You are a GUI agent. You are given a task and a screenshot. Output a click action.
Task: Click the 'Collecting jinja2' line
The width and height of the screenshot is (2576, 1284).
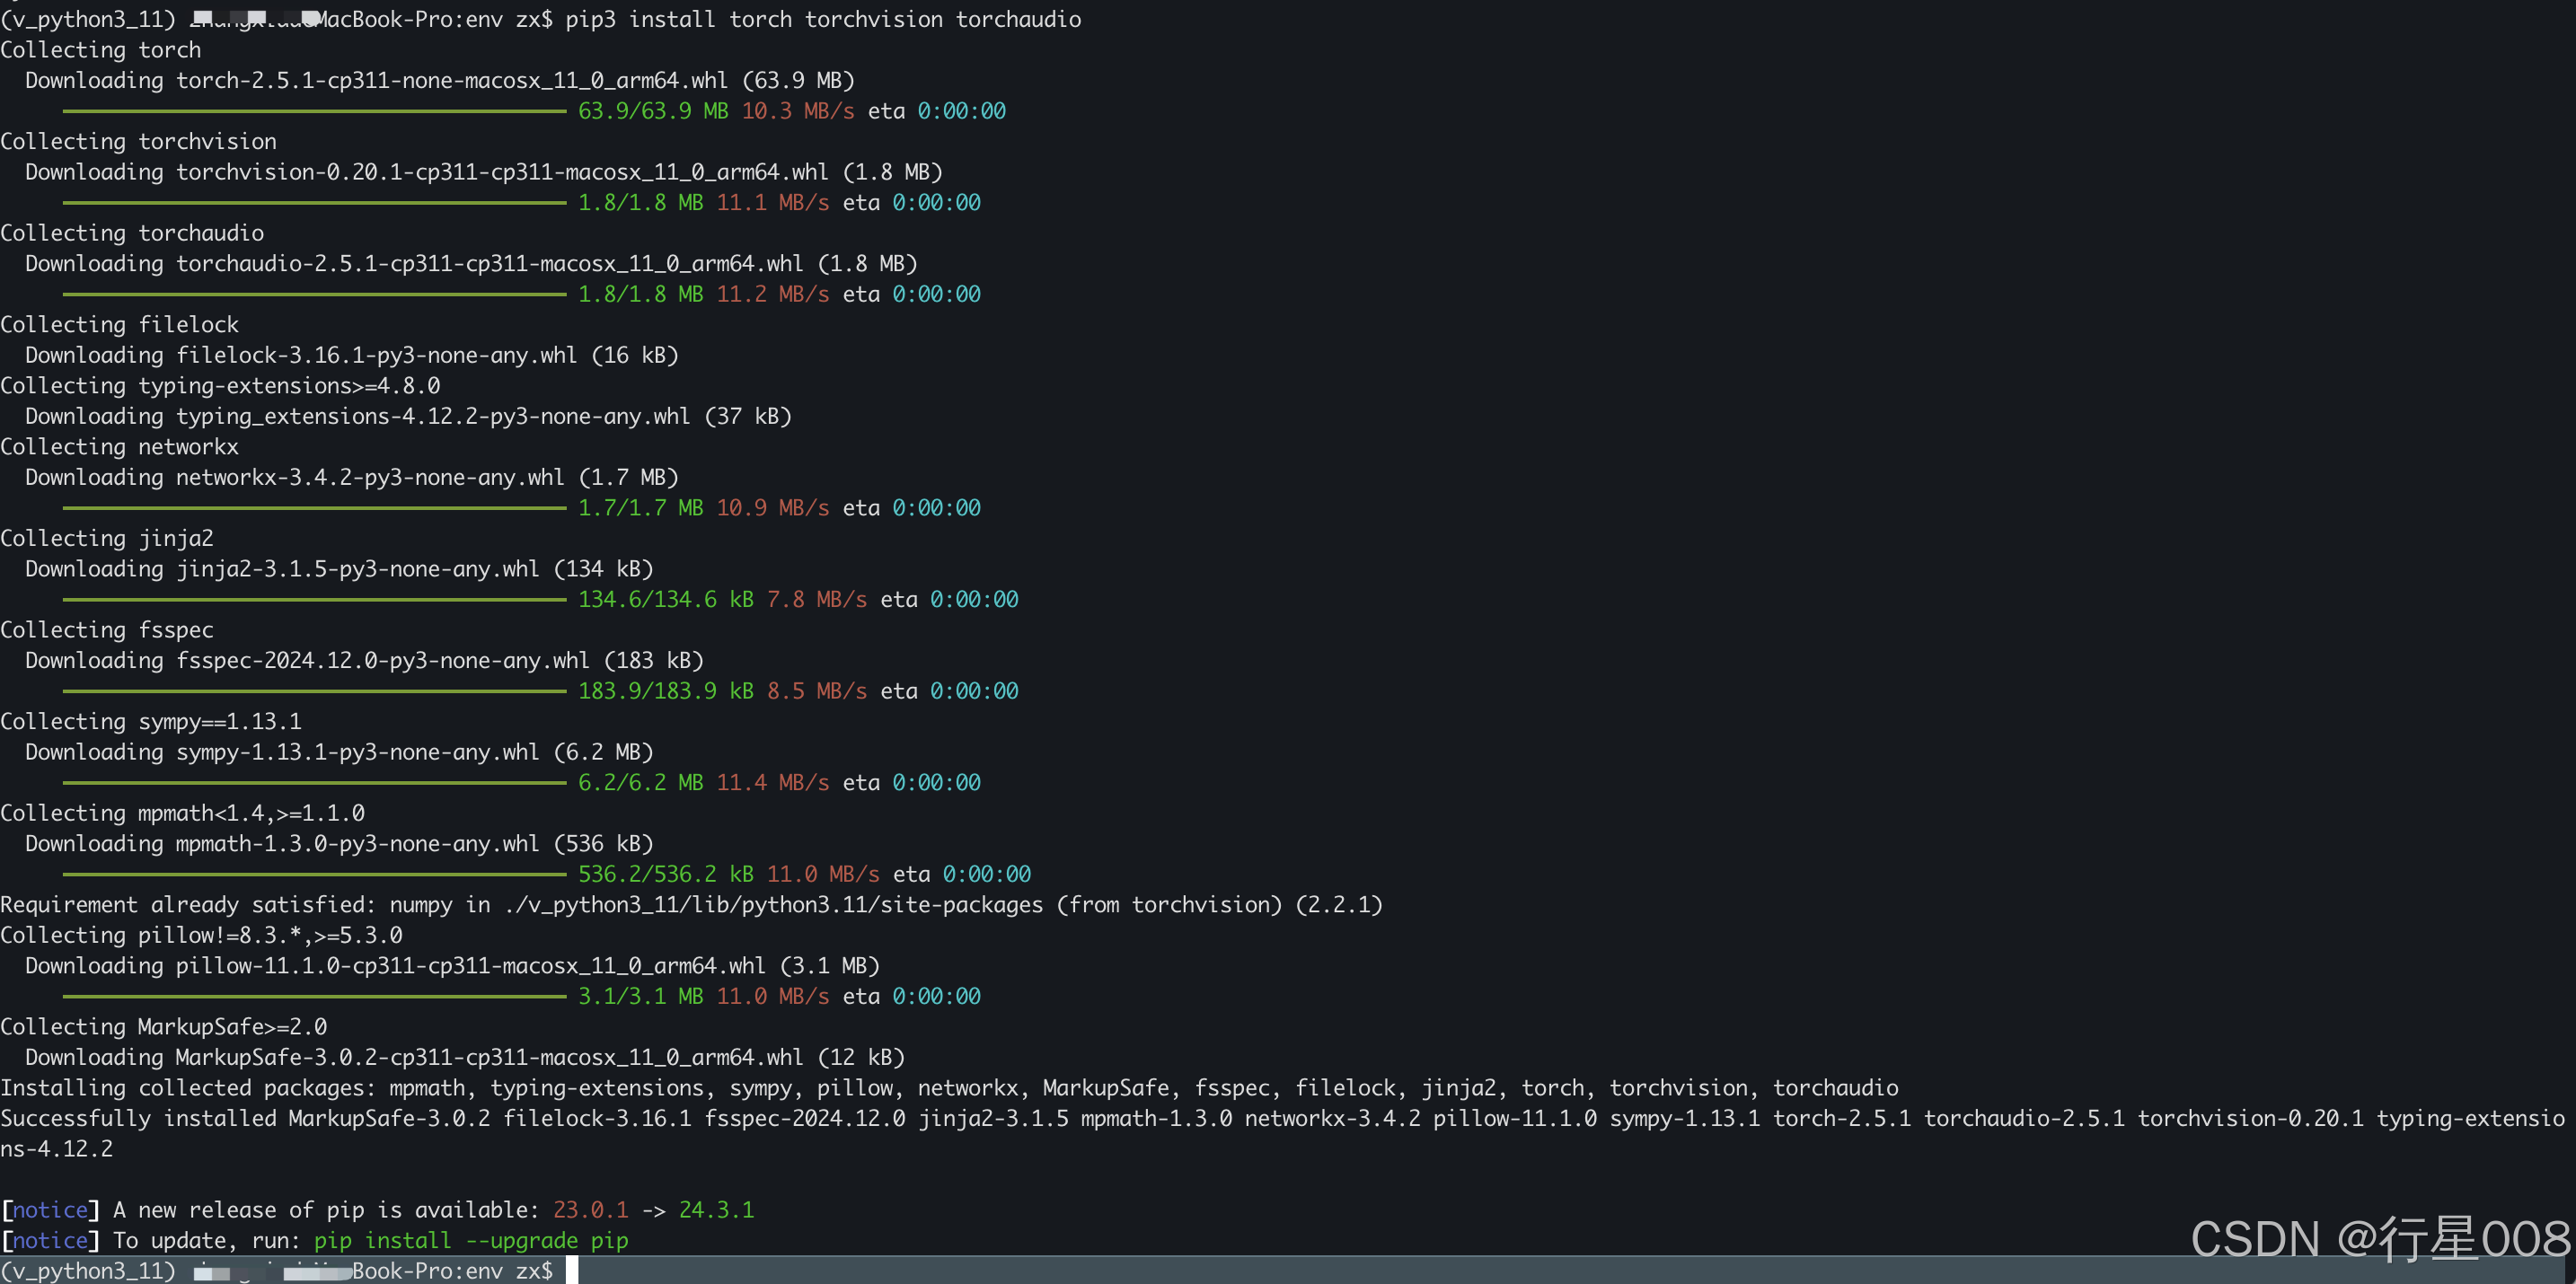pos(107,538)
